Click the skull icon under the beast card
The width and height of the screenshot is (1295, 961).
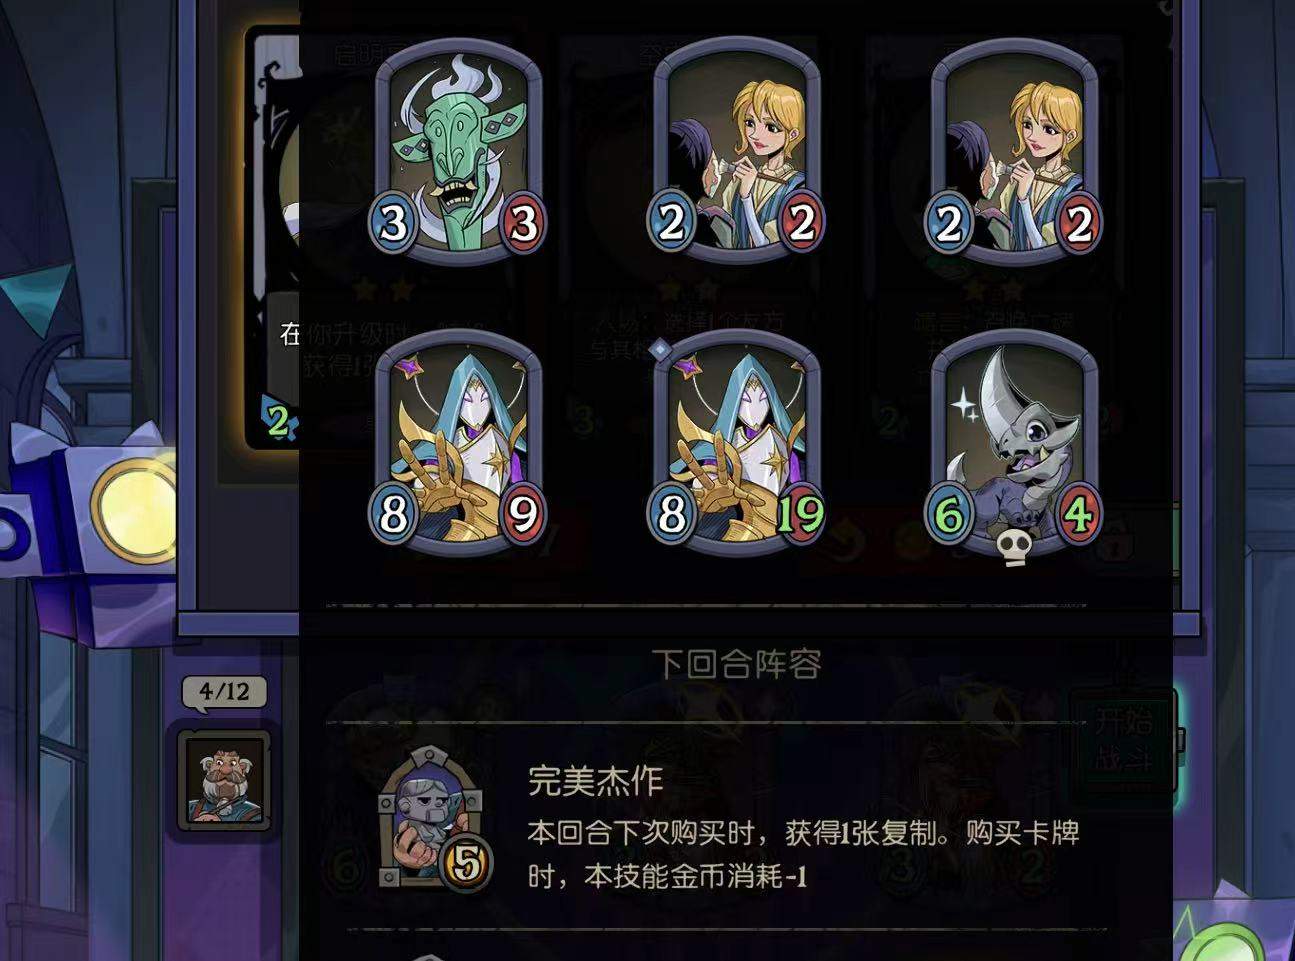[x=1014, y=547]
